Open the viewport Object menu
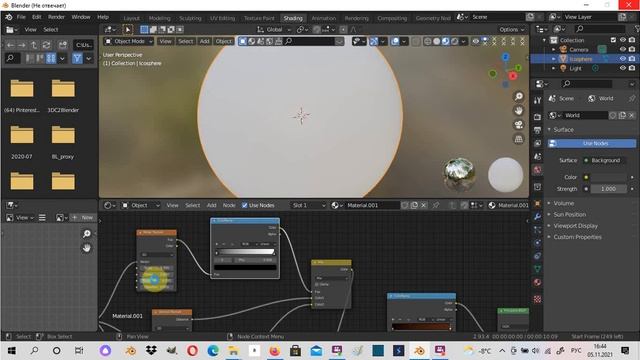This screenshot has height=360, width=640. 224,41
